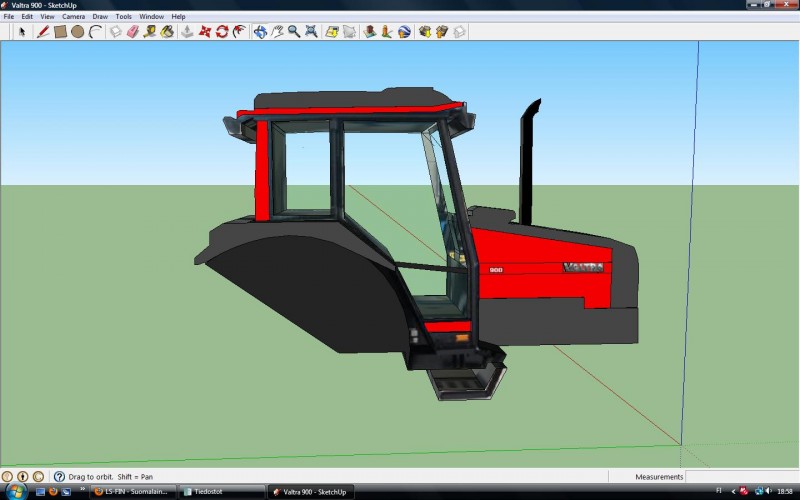Click the greyed Share Component icon
This screenshot has height=500, width=800.
click(459, 32)
